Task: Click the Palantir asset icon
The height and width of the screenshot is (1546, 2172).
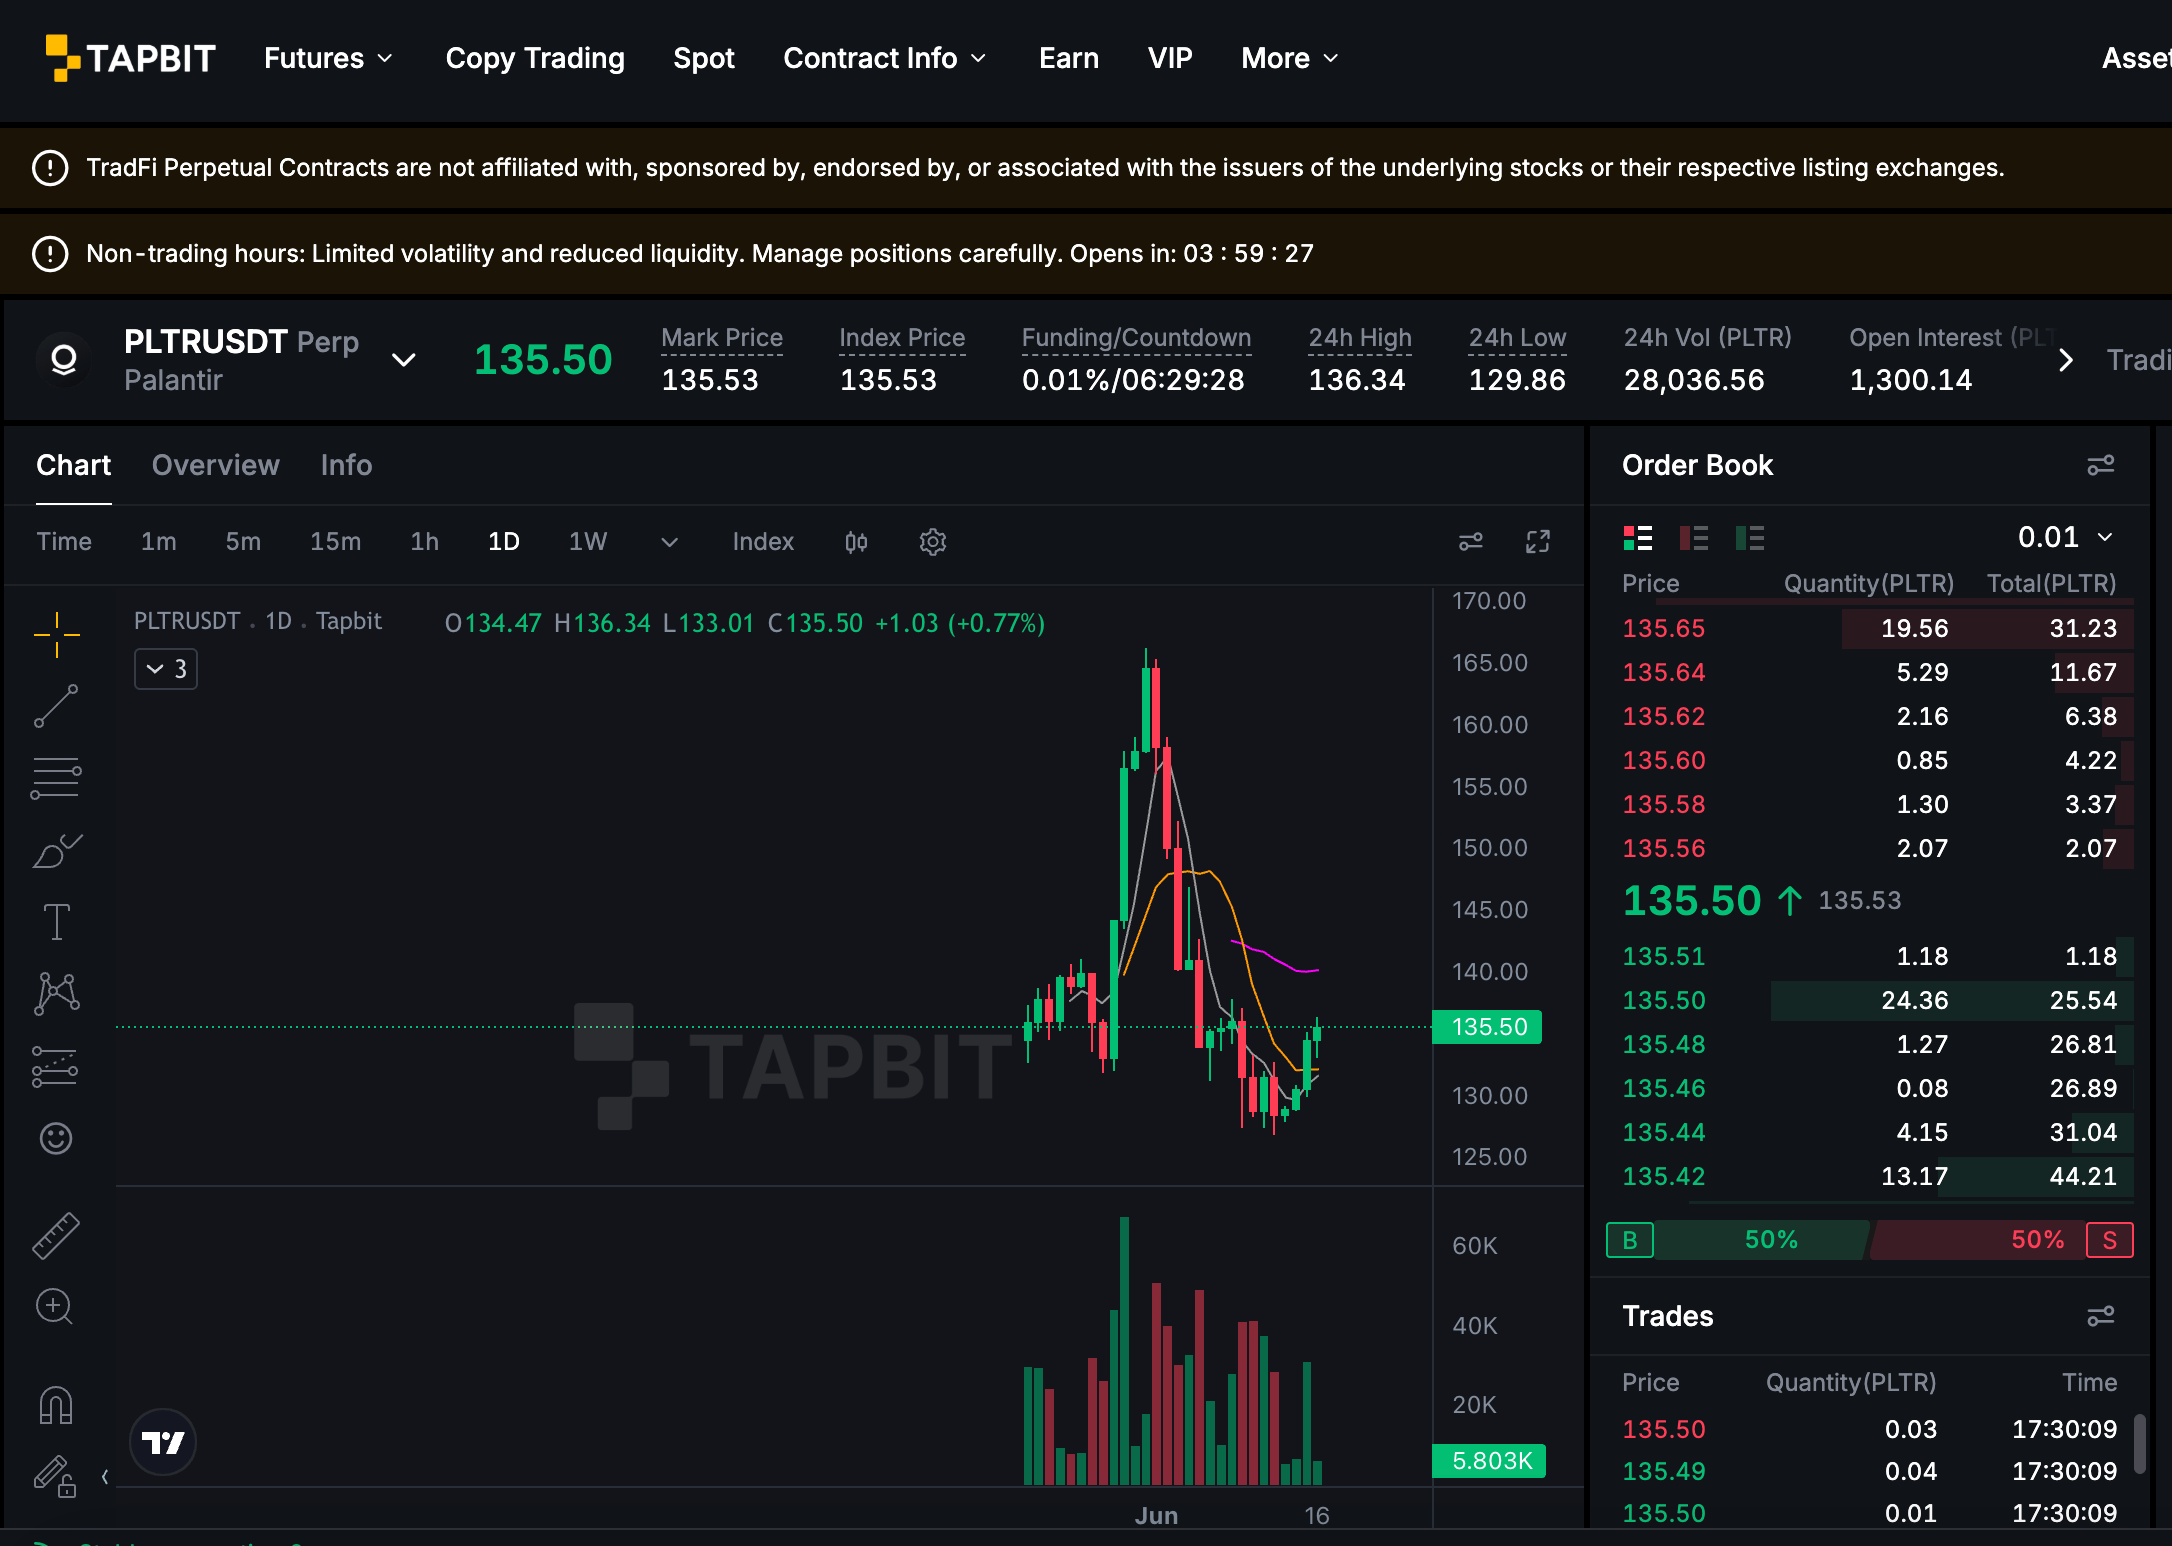Action: point(64,359)
